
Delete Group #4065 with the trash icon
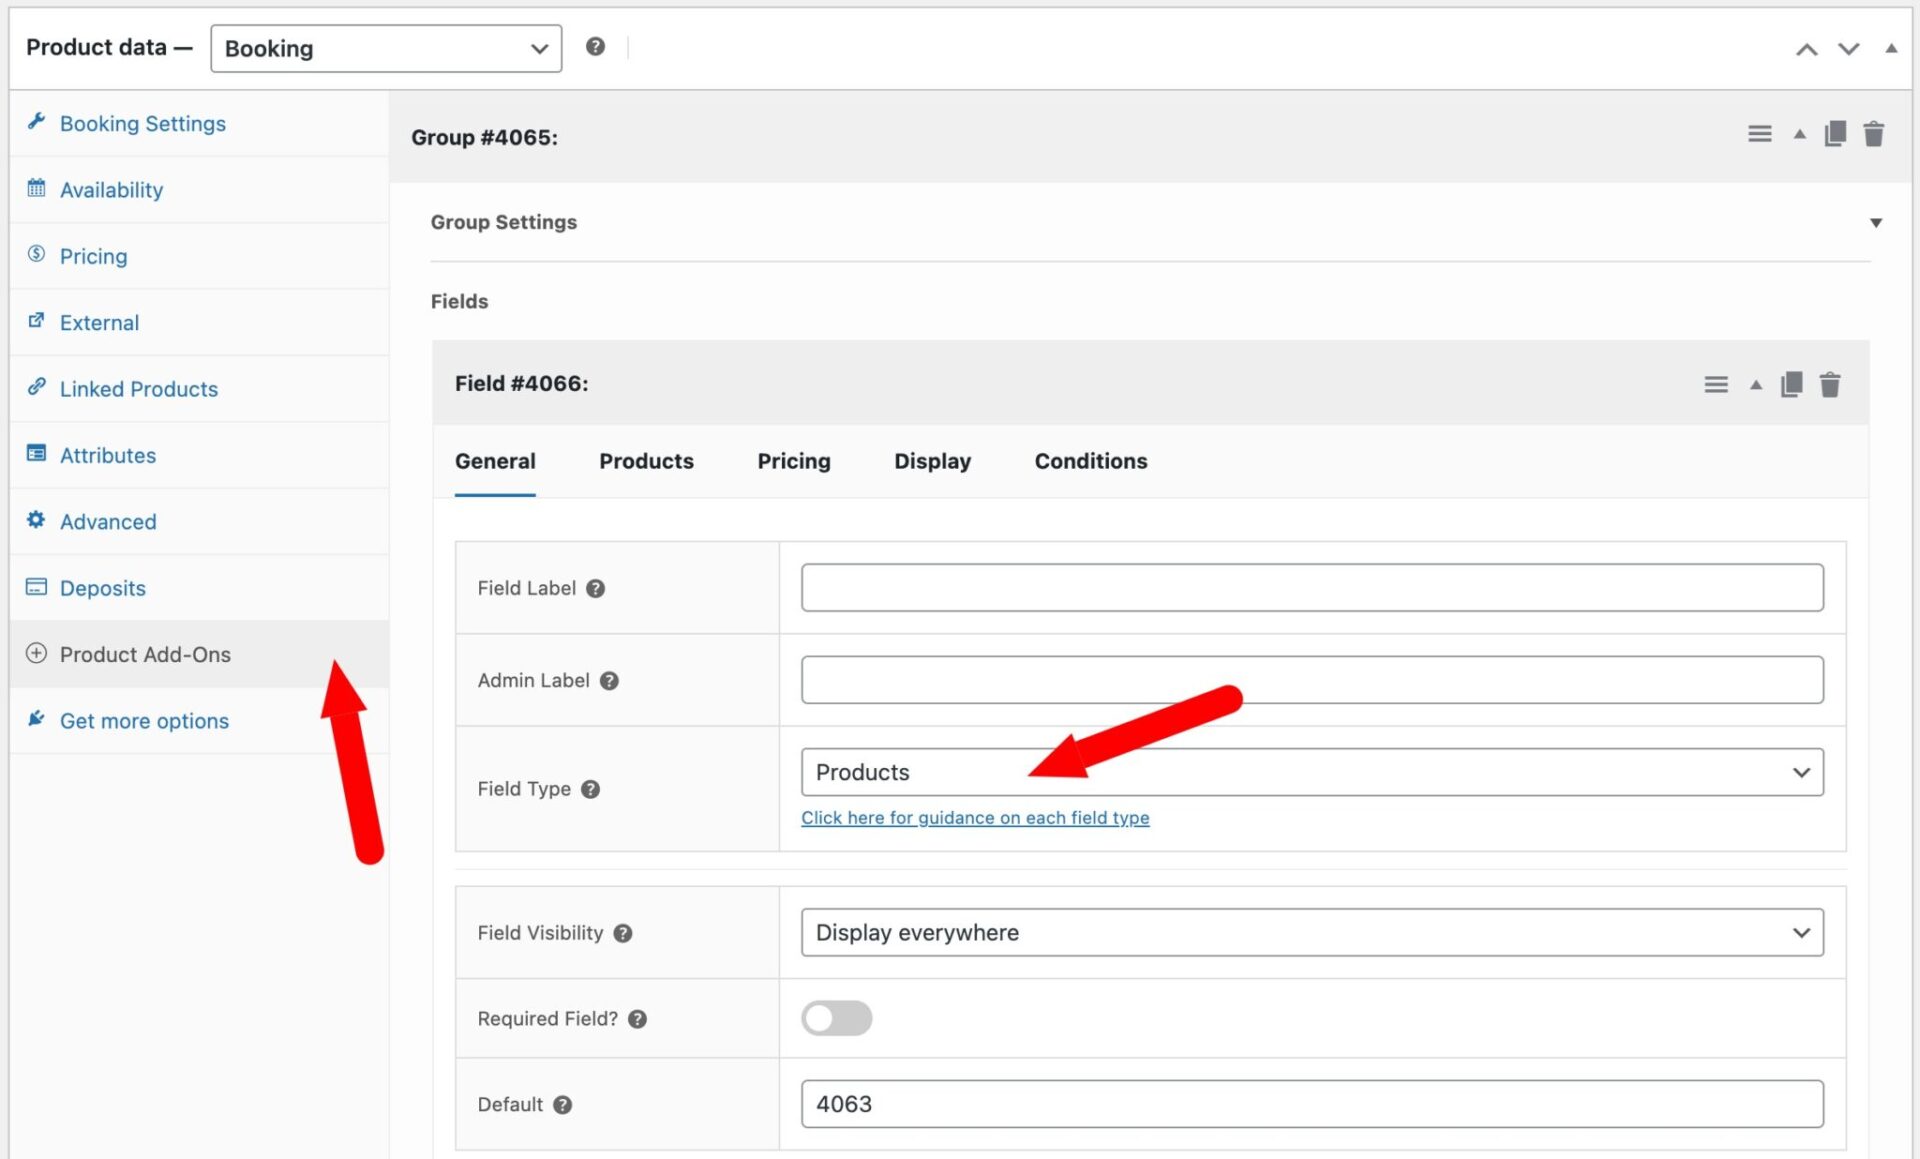[x=1874, y=133]
